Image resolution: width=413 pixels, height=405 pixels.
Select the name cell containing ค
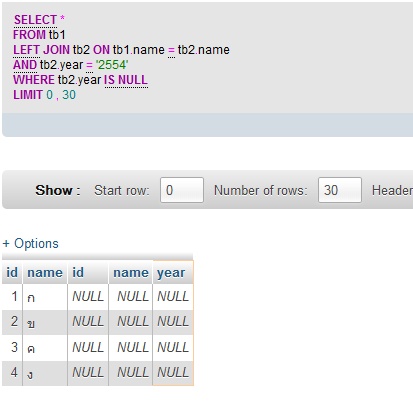(x=45, y=348)
